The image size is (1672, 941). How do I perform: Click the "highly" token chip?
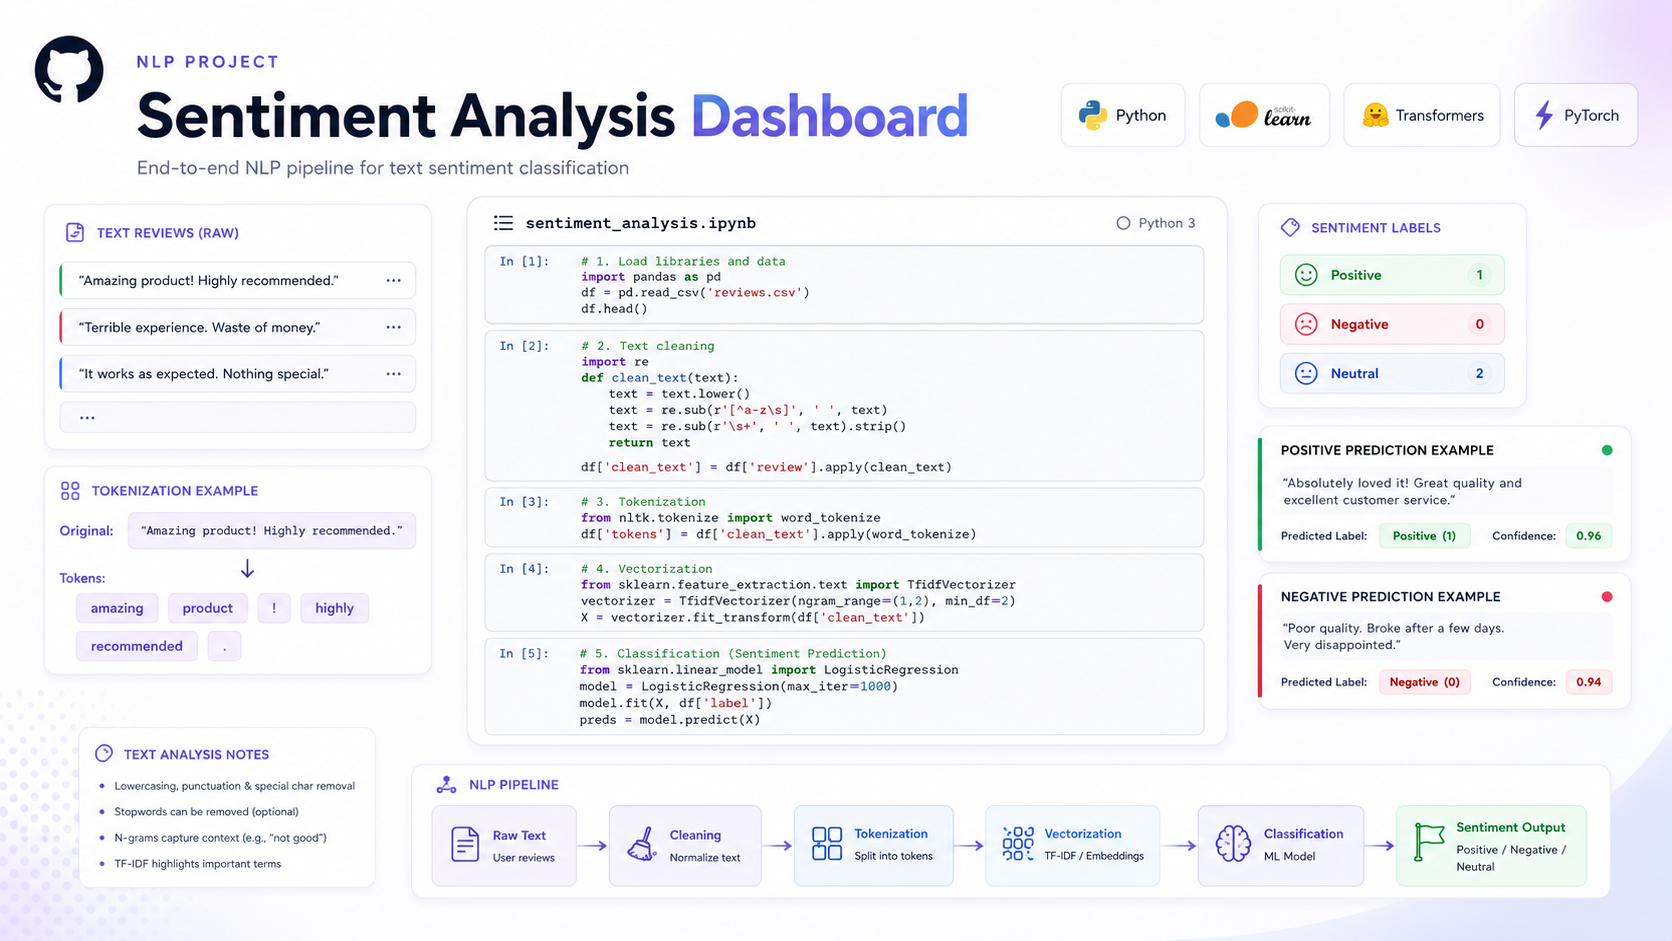[x=335, y=608]
